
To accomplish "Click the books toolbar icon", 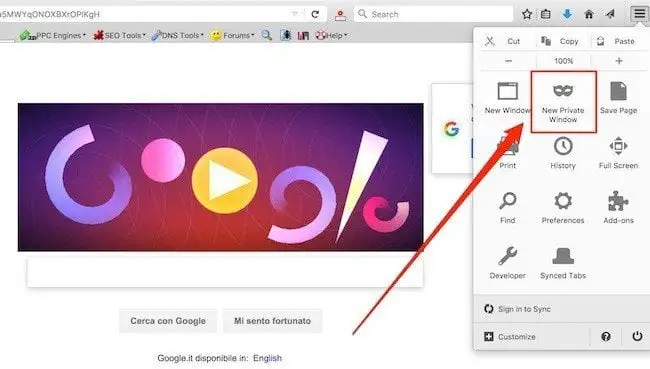I will [x=303, y=36].
